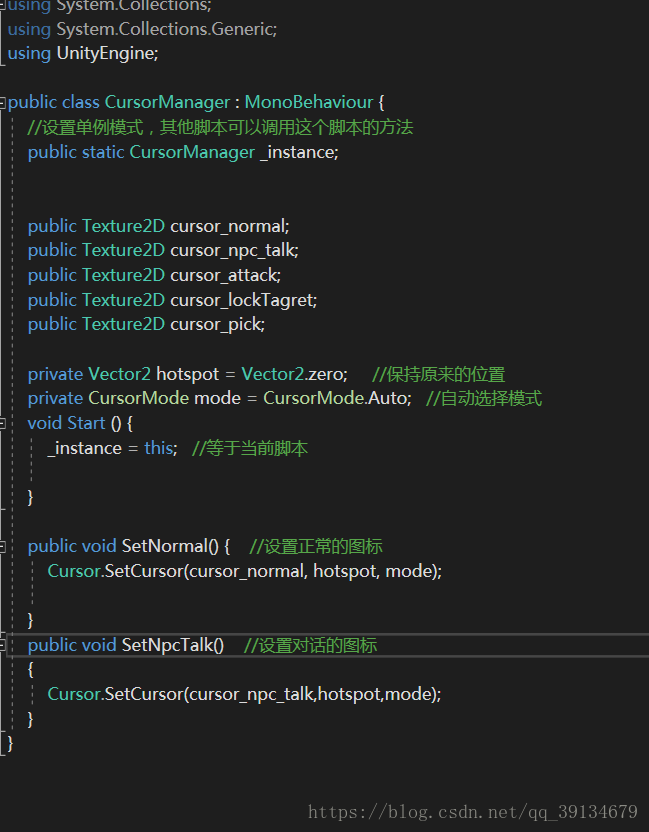
Task: Click "CursorManager" in the class declaration
Action: [x=168, y=102]
